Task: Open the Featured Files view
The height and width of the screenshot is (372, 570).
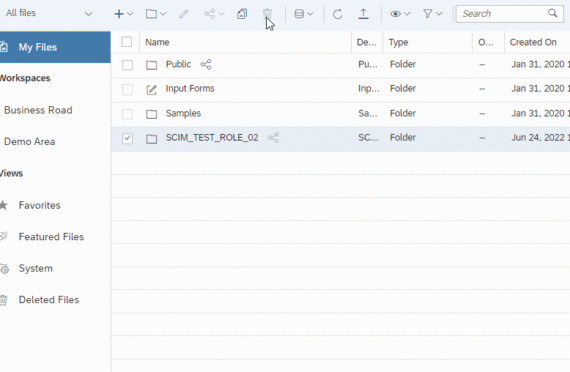Action: pos(51,237)
